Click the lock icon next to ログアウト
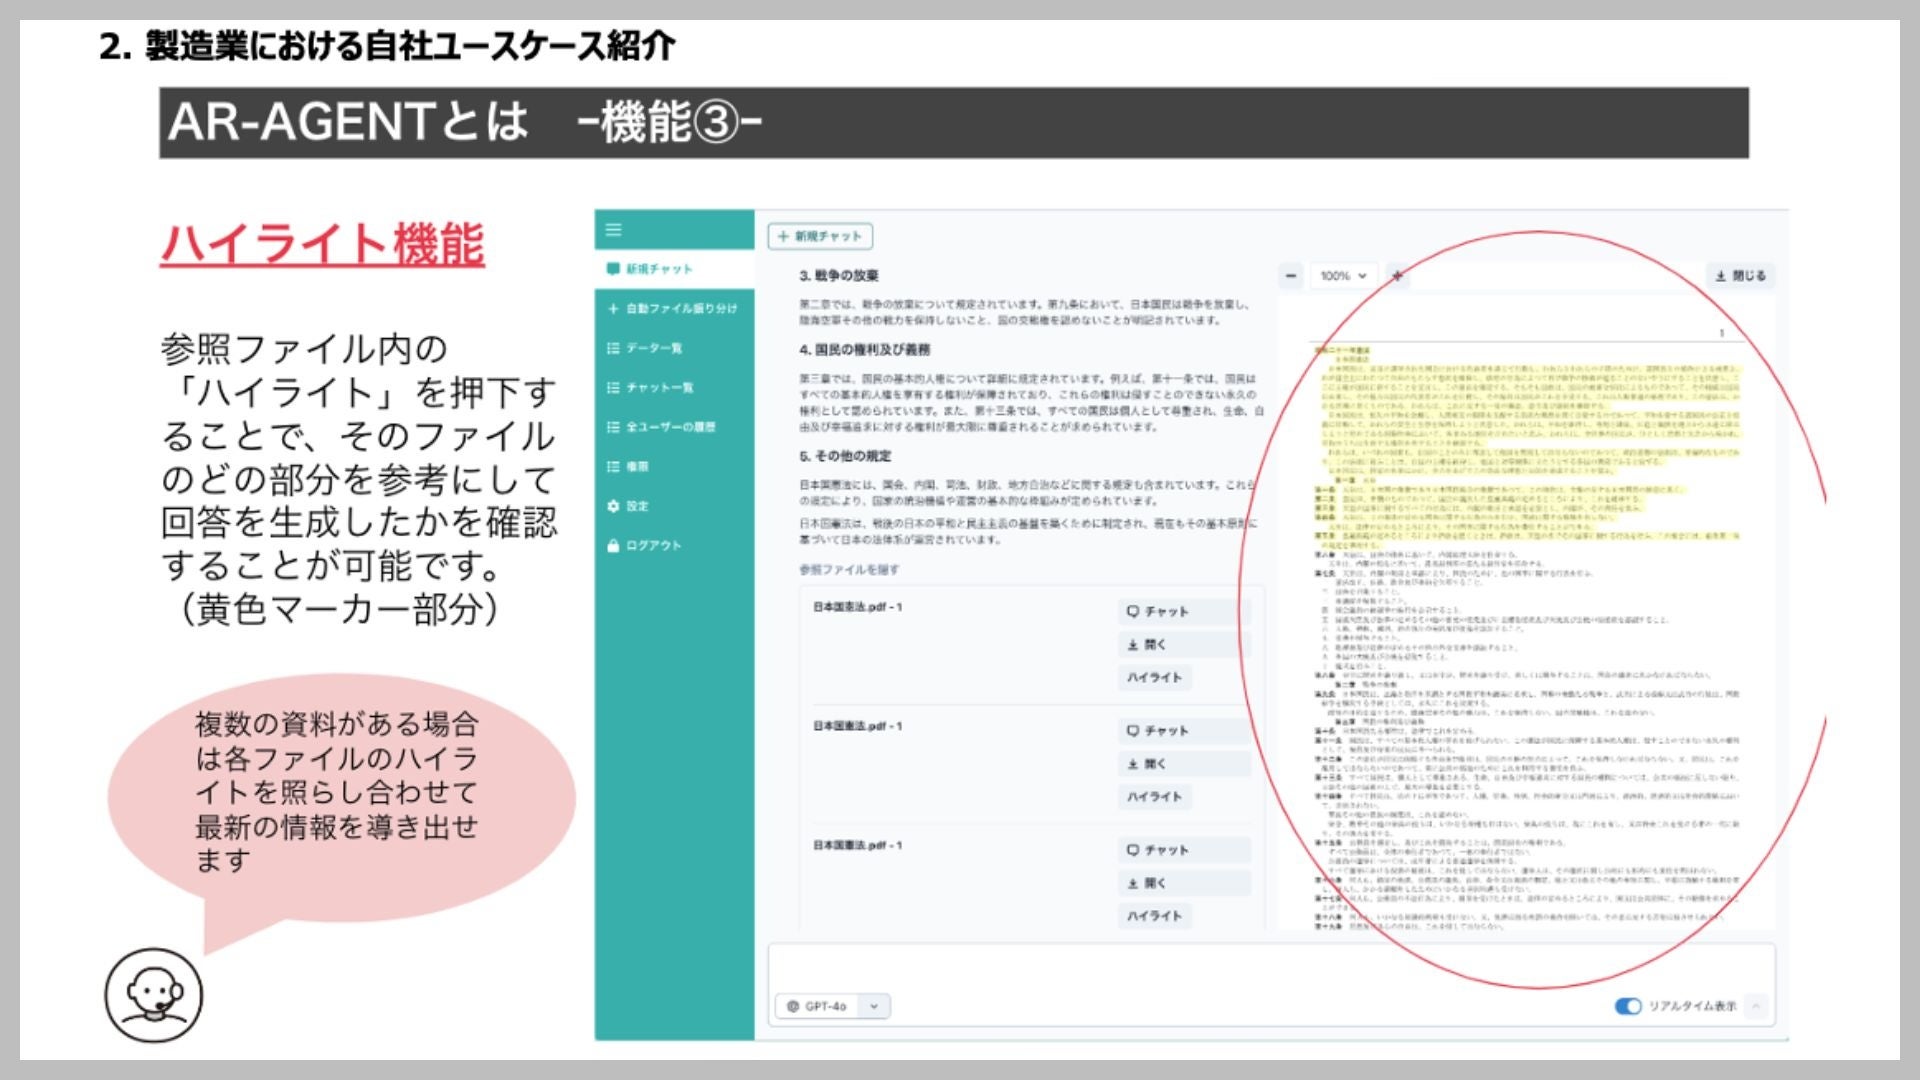Image resolution: width=1920 pixels, height=1080 pixels. tap(613, 545)
